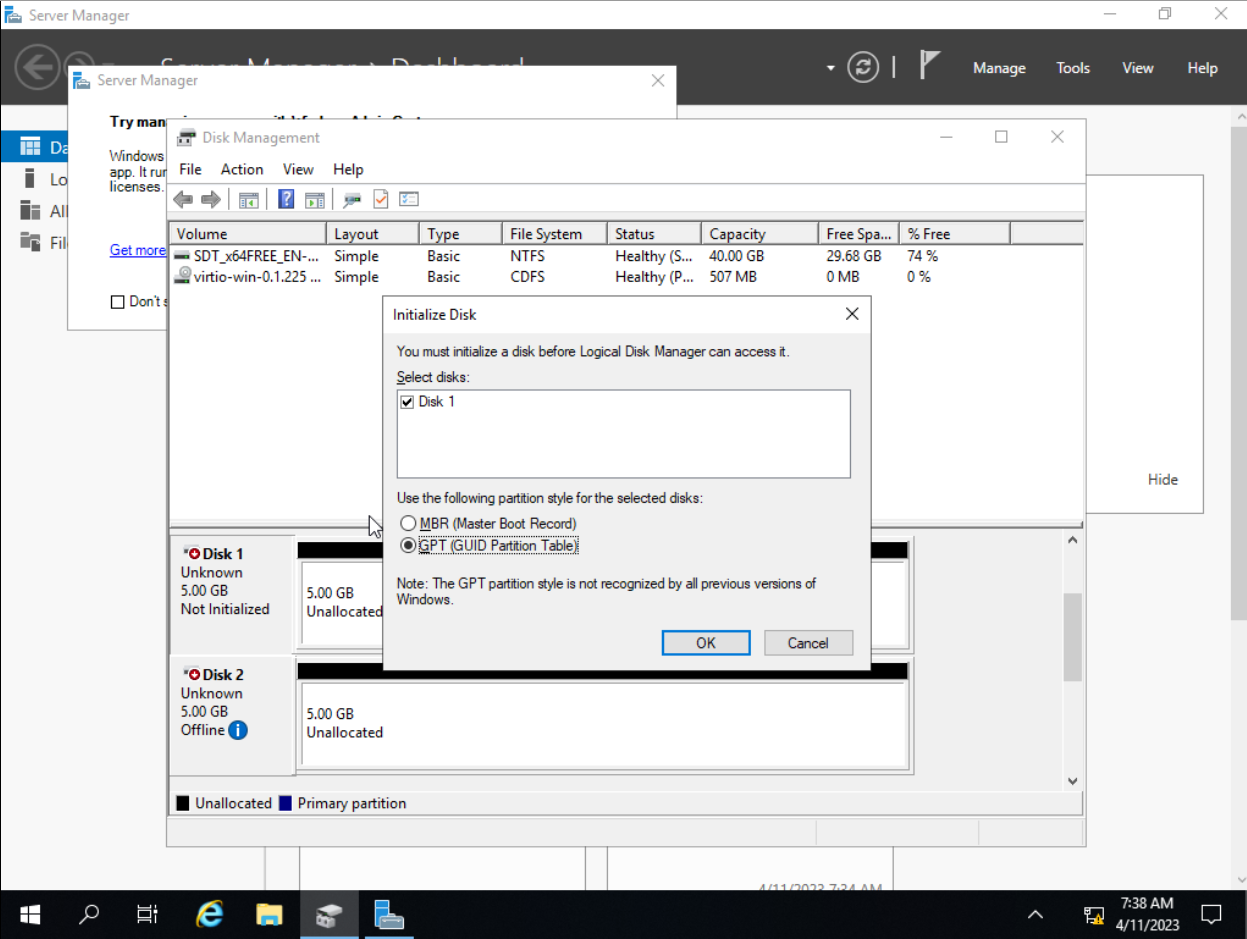Click the checklist settings toolbar icon
Viewport: 1247px width, 939px height.
coord(408,199)
